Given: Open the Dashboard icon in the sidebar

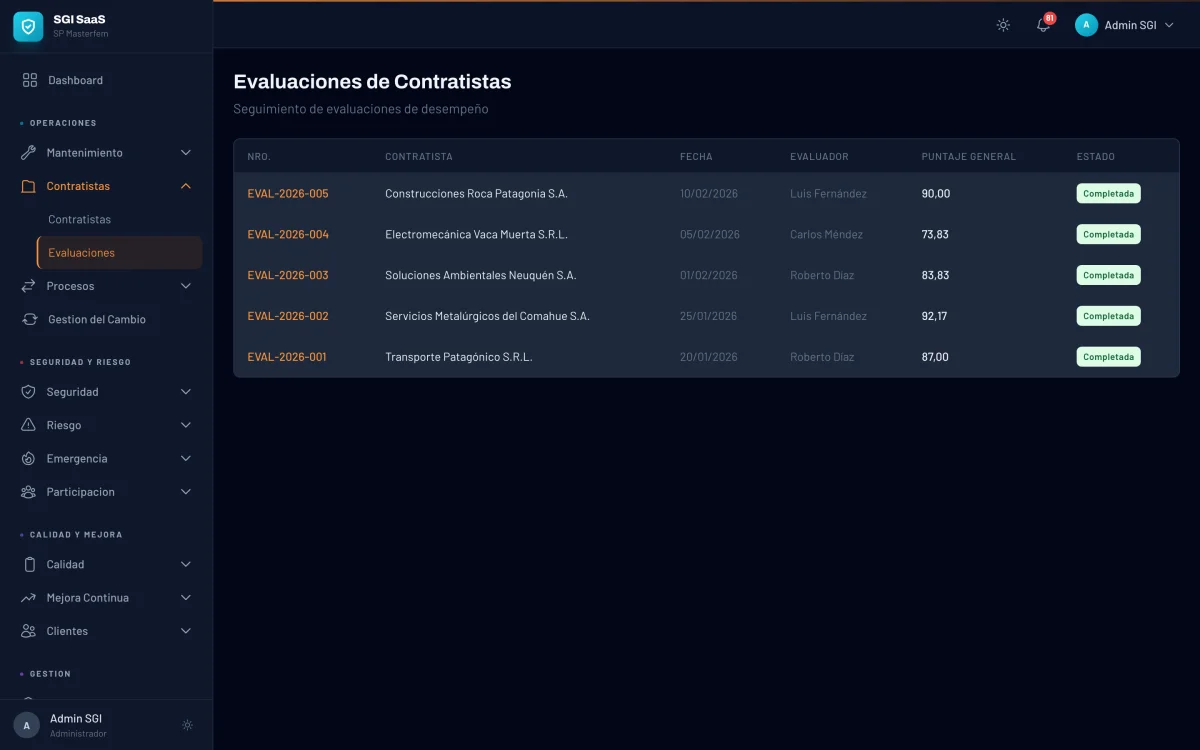Looking at the screenshot, I should click(30, 80).
